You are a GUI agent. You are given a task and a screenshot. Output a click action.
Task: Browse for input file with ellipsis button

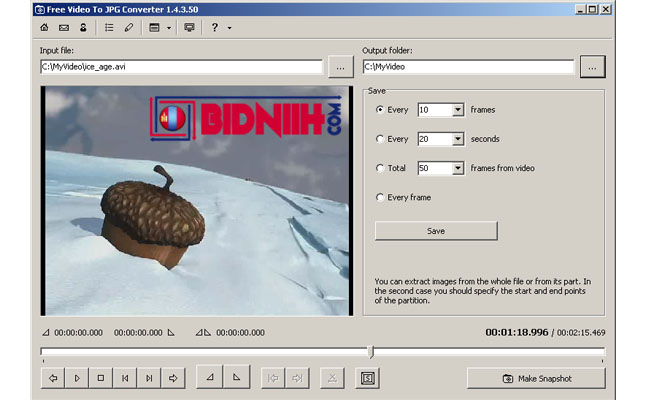click(340, 67)
